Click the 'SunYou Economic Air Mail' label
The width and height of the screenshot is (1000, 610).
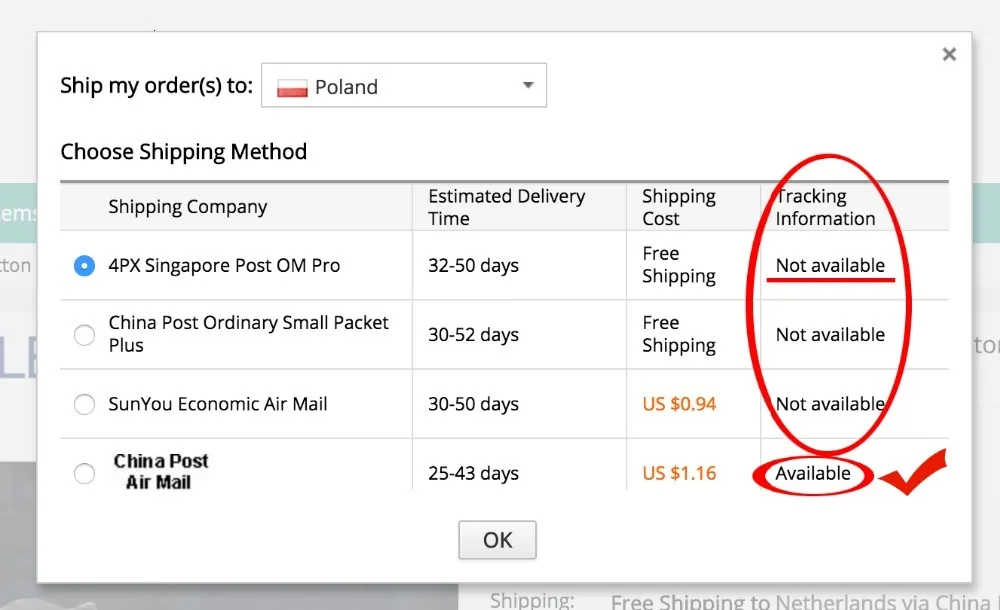(217, 404)
